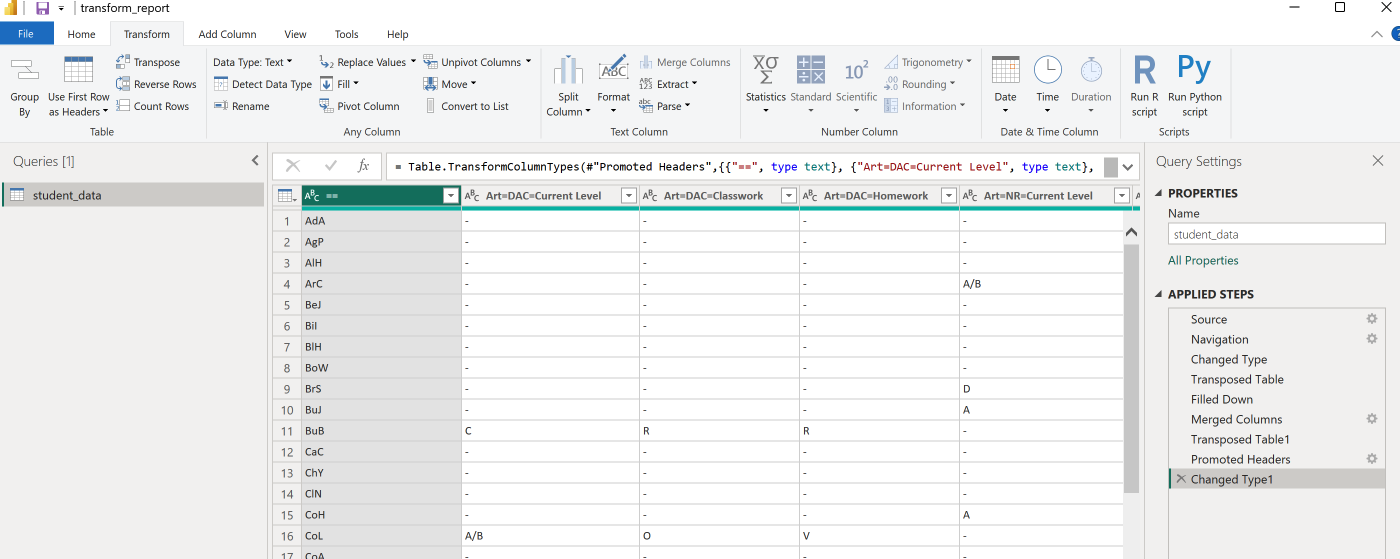The image size is (1400, 559).
Task: Open the File tab
Action: pyautogui.click(x=26, y=34)
